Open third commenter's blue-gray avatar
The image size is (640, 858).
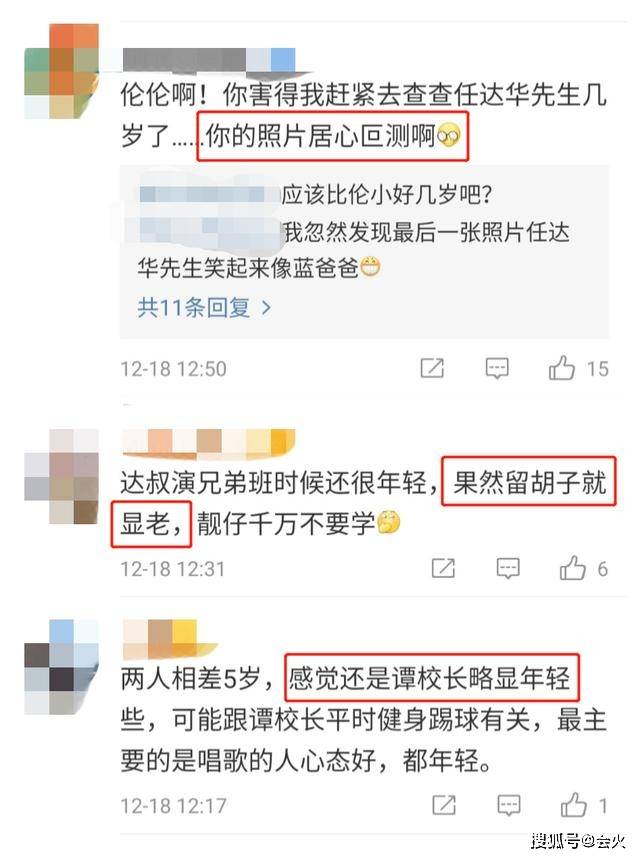tap(61, 666)
